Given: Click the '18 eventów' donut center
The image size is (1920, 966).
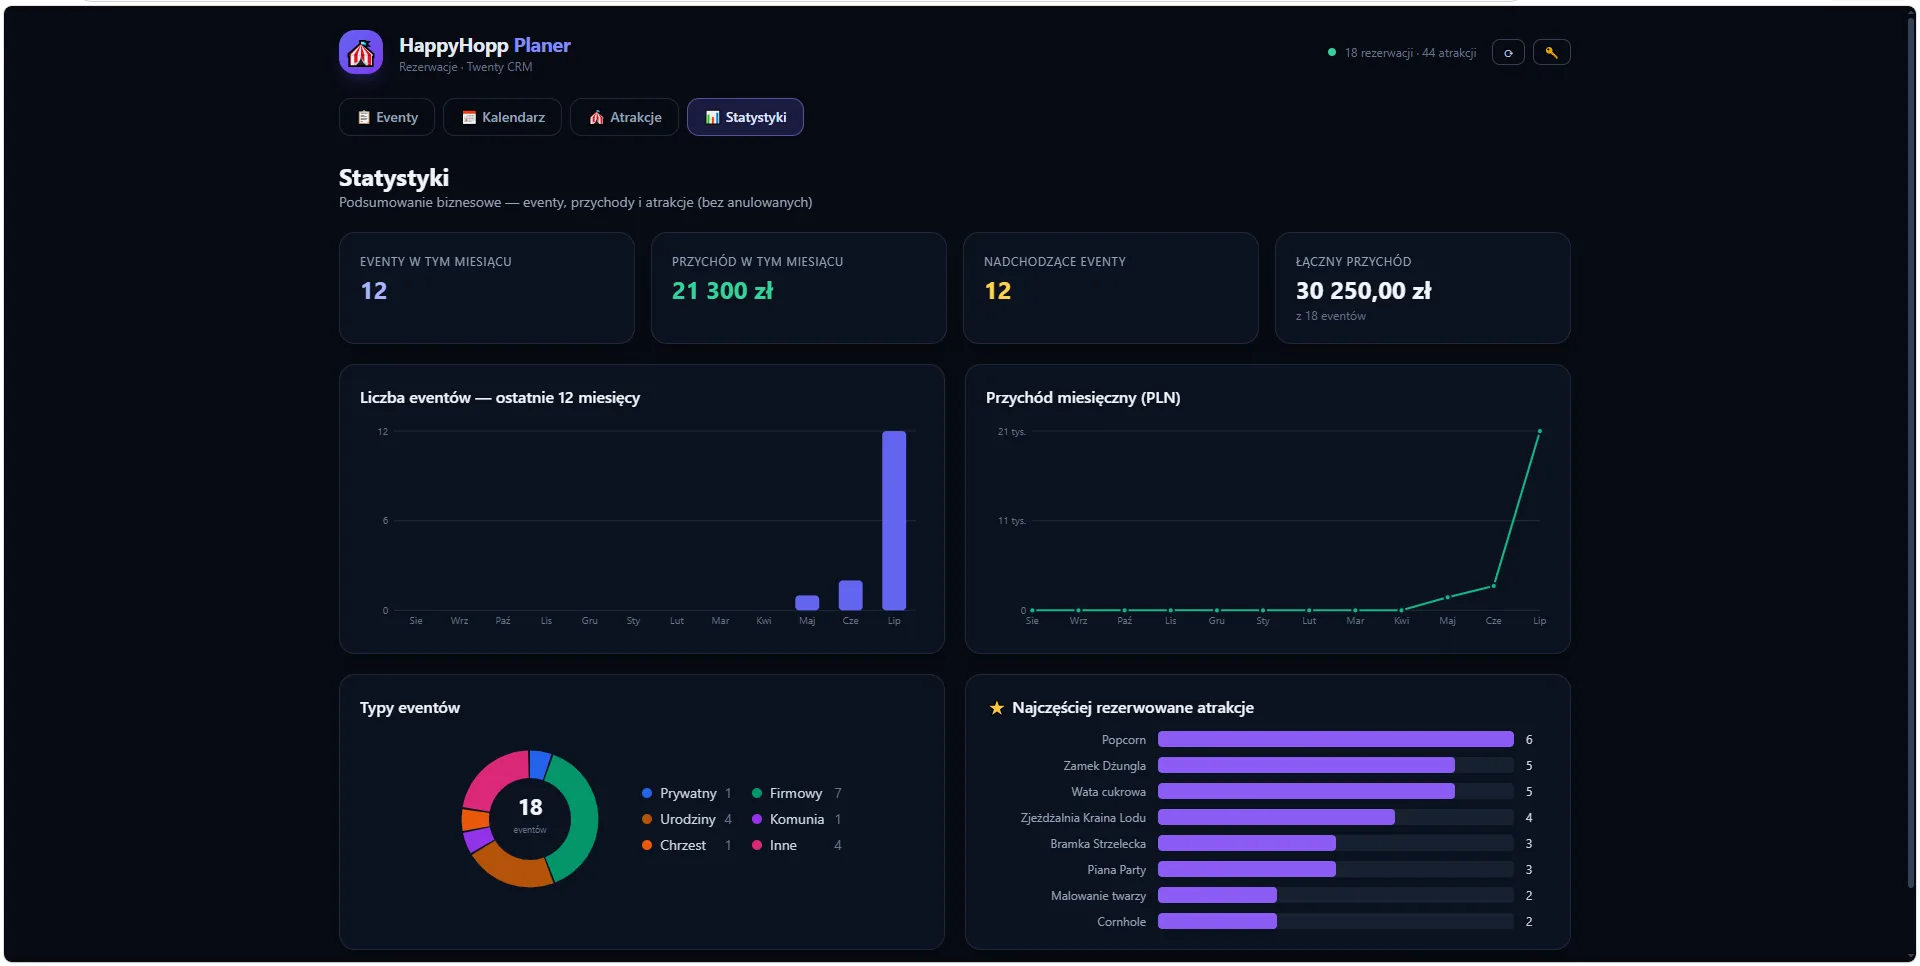Looking at the screenshot, I should pos(530,814).
